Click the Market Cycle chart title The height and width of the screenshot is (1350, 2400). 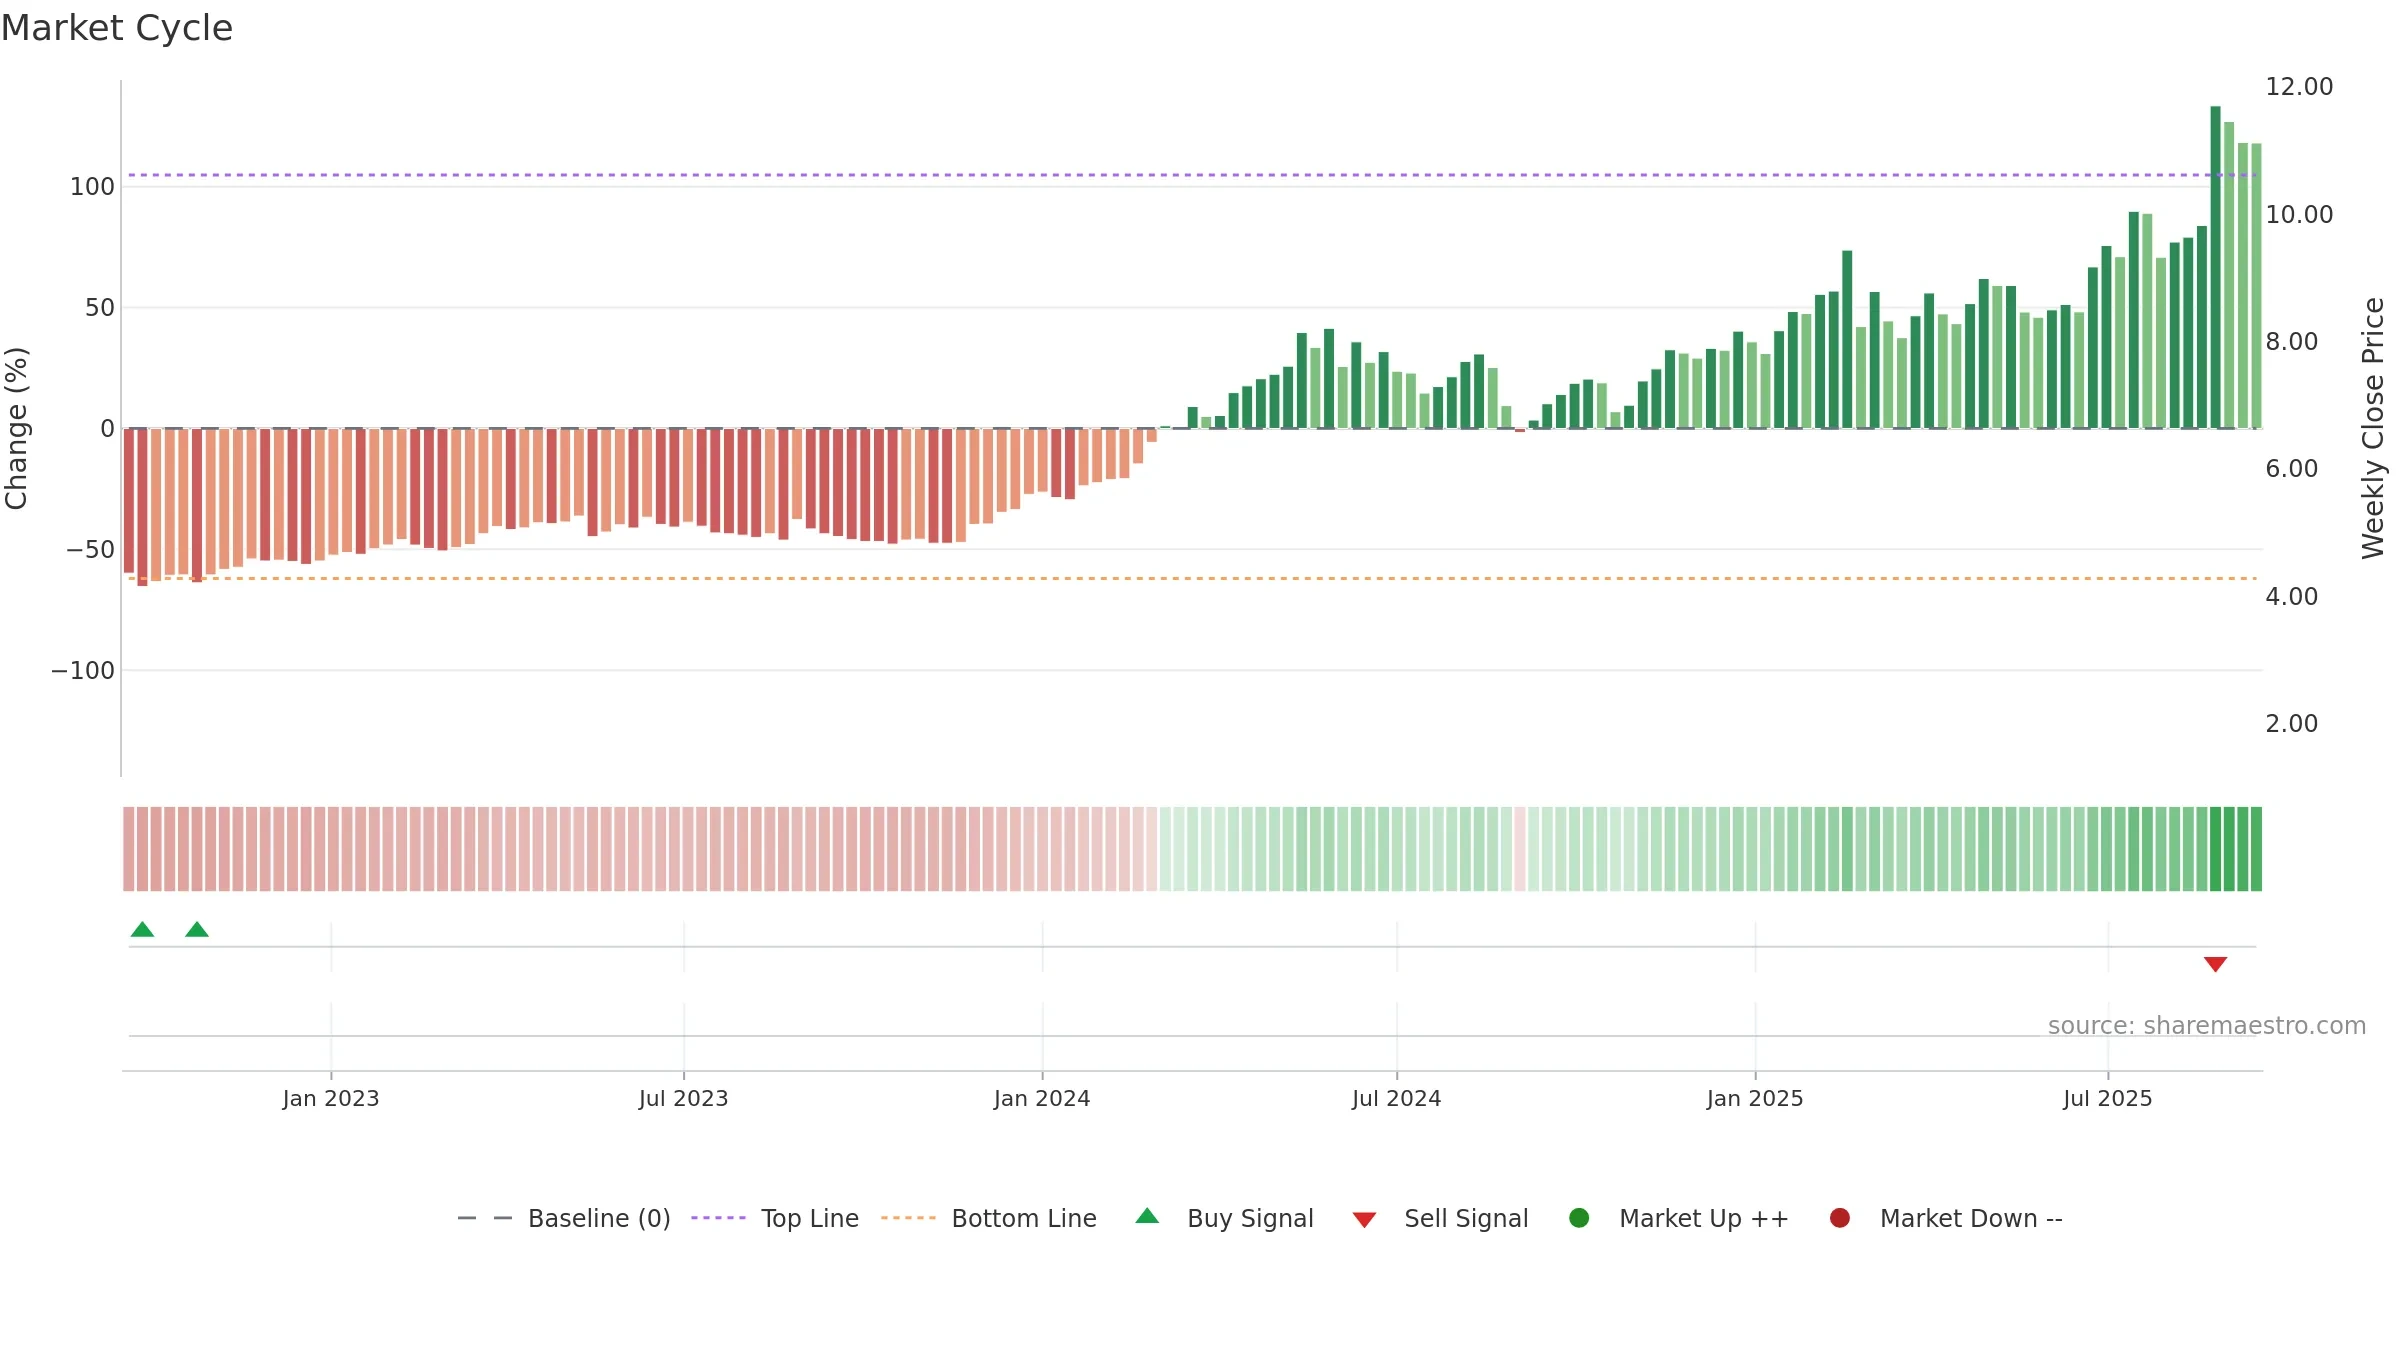coord(117,28)
